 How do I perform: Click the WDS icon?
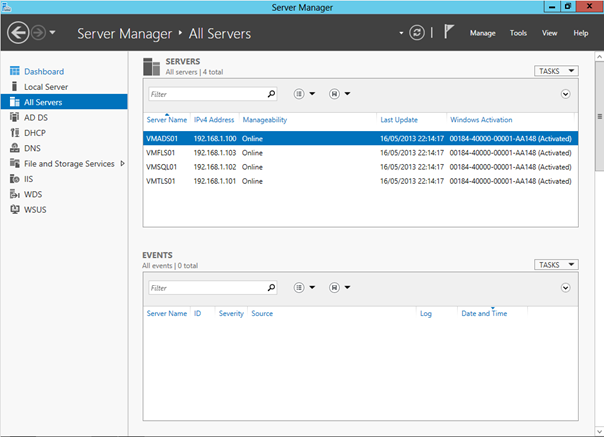15,194
